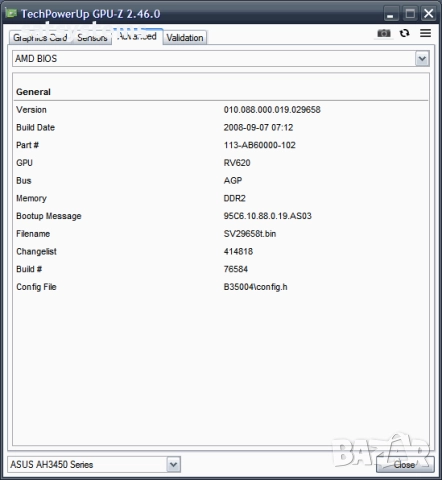Viewport: 442px width, 480px height.
Task: Open the hamburger menu icon
Action: click(425, 33)
